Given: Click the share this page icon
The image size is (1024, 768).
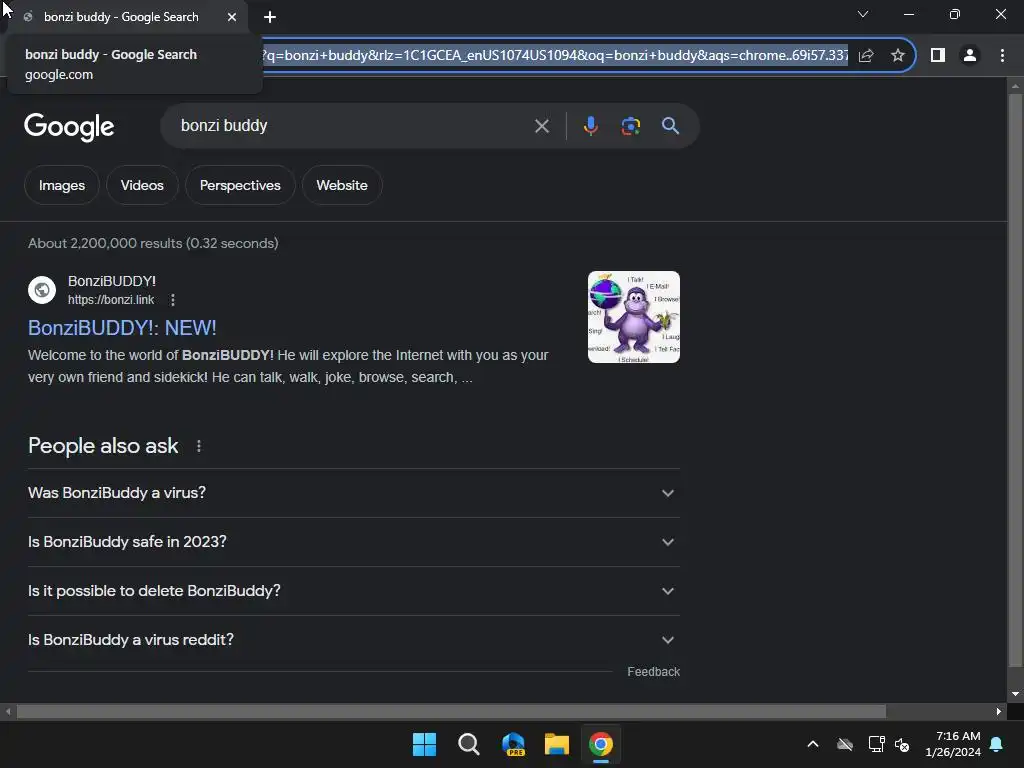Looking at the screenshot, I should click(866, 56).
